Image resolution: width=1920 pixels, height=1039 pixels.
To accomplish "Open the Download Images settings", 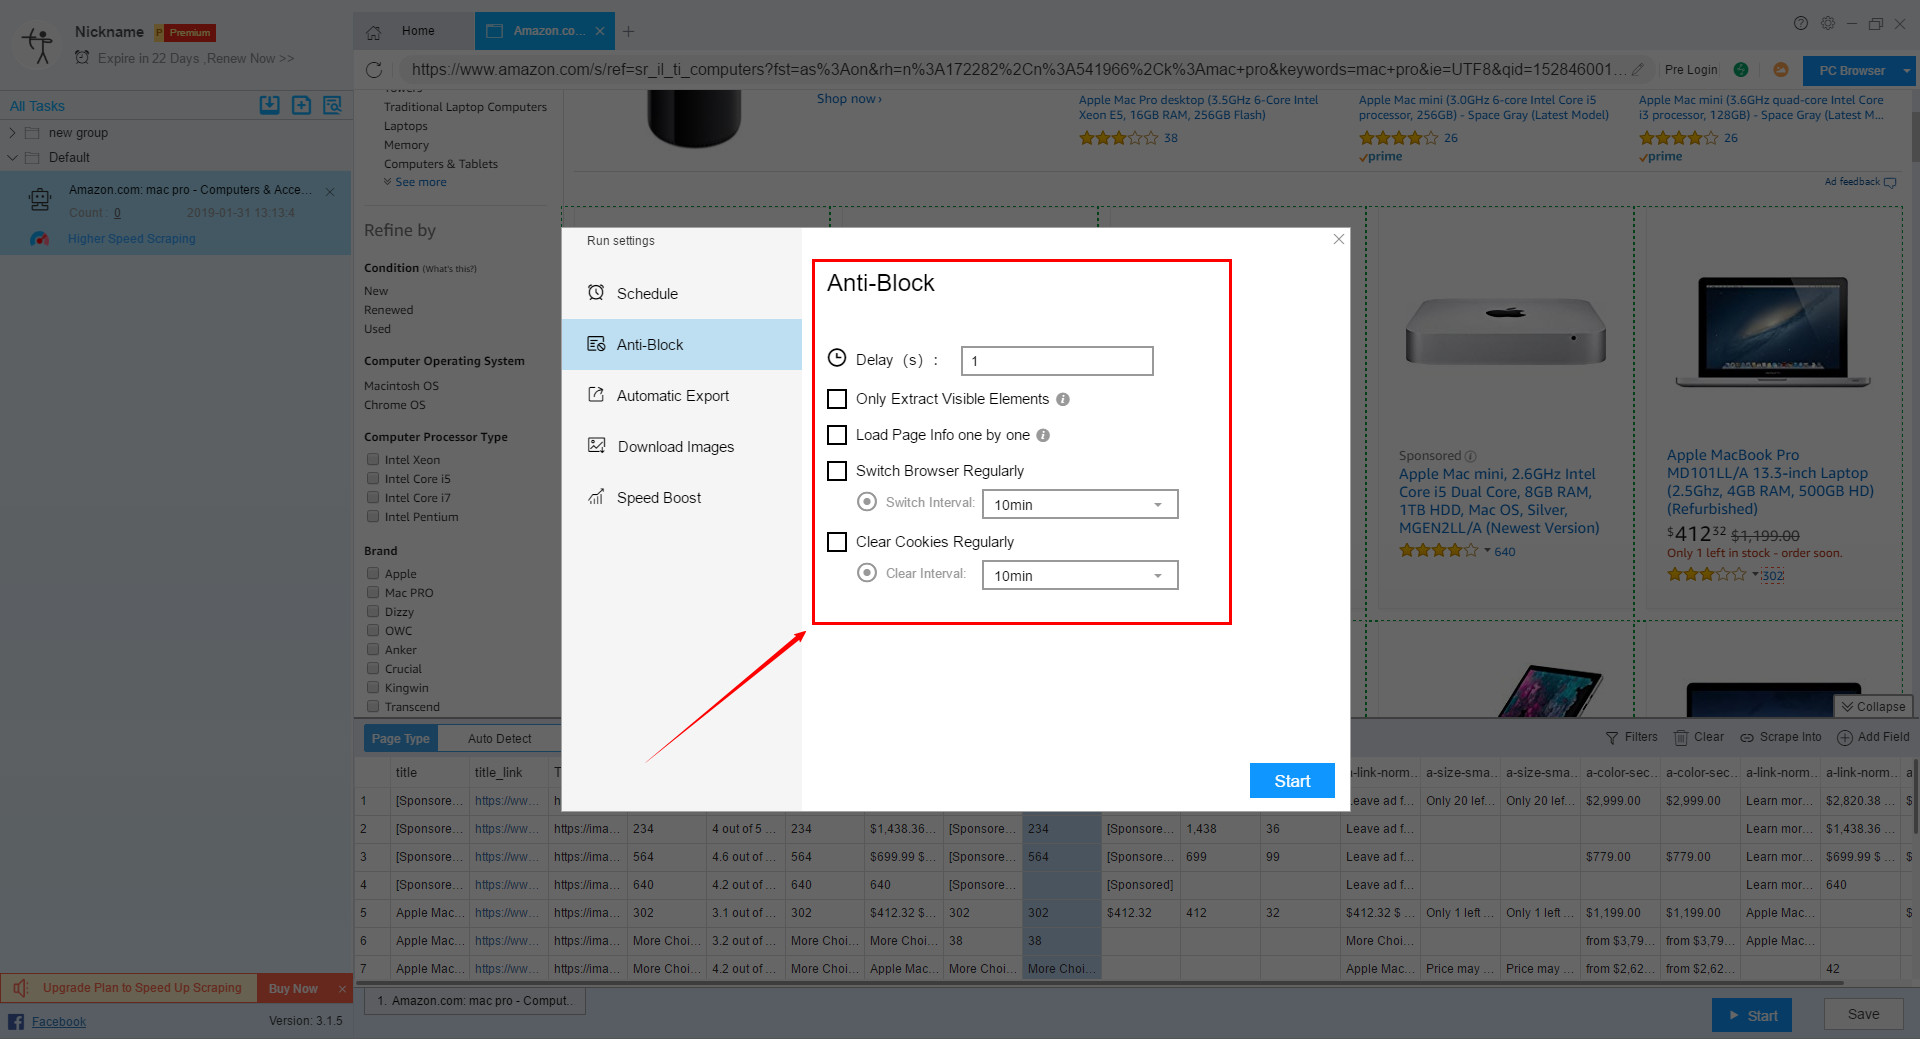I will click(x=675, y=446).
